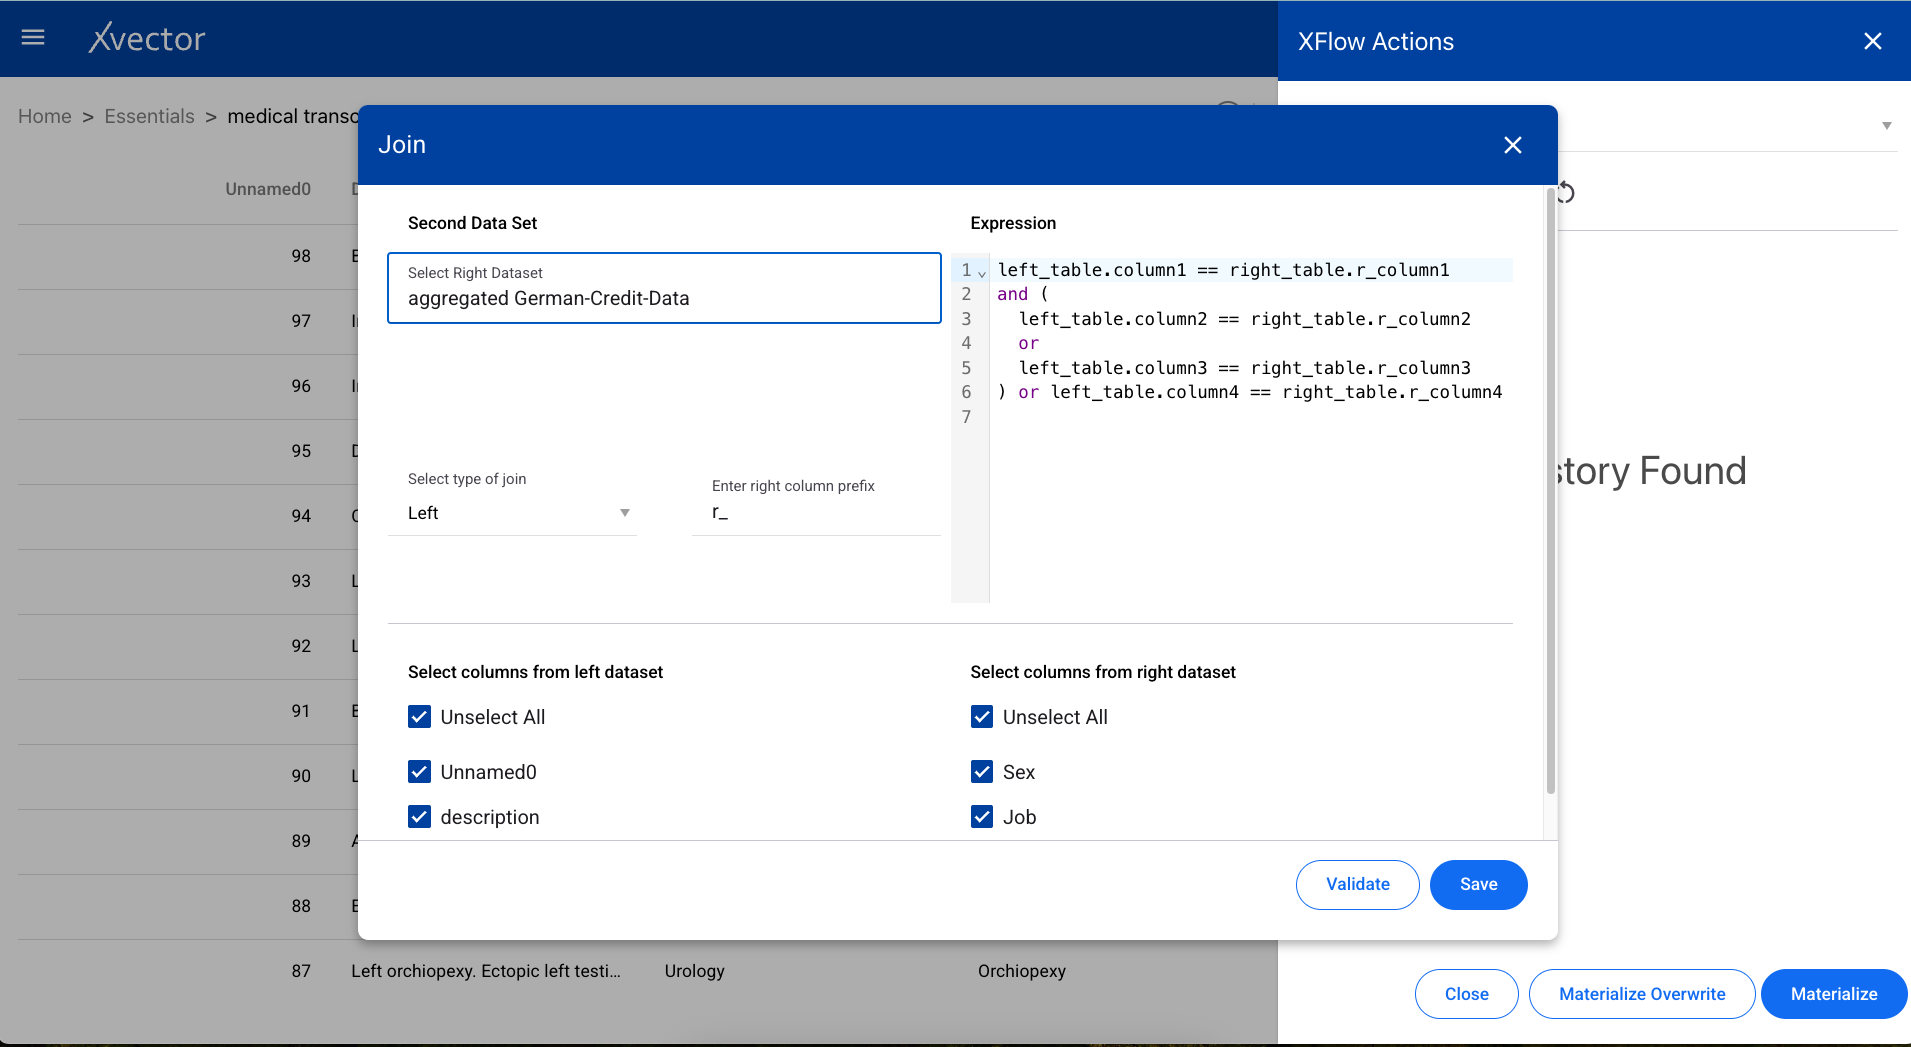Open the Select Right Dataset field
1911x1047 pixels.
click(x=664, y=288)
